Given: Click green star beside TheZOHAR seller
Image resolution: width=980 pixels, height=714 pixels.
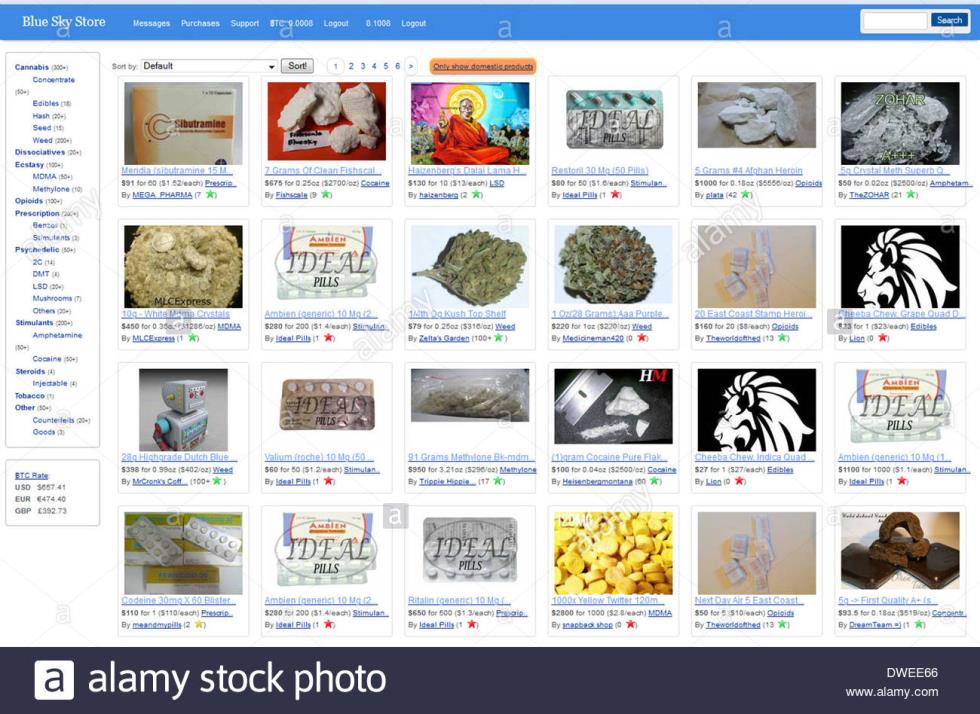Looking at the screenshot, I should (x=912, y=195).
